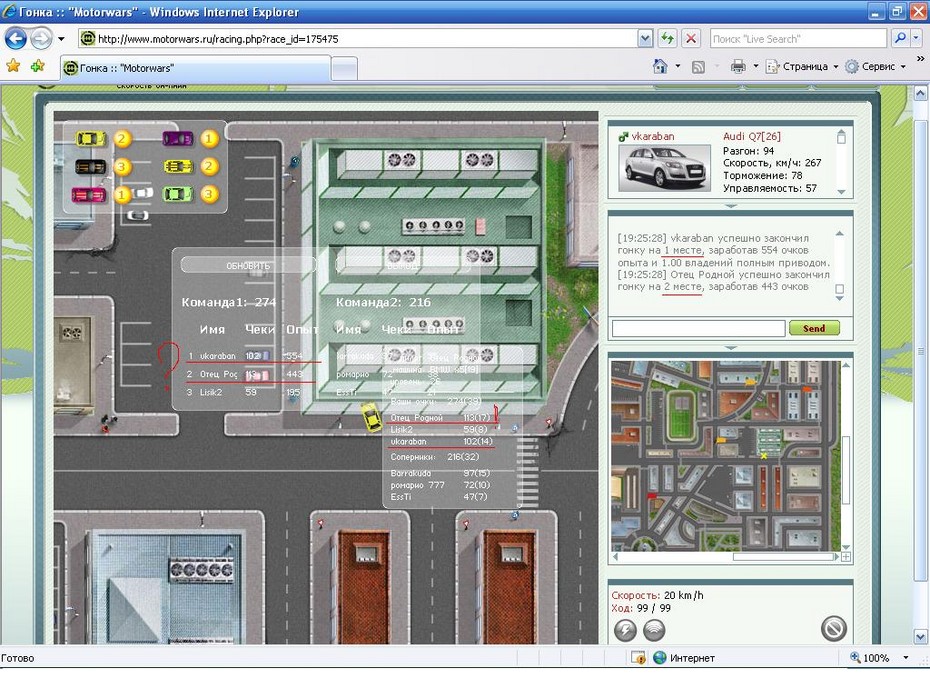Image resolution: width=930 pixels, height=698 pixels.
Task: Select the yellow striped car below the purple car
Action: click(x=179, y=167)
